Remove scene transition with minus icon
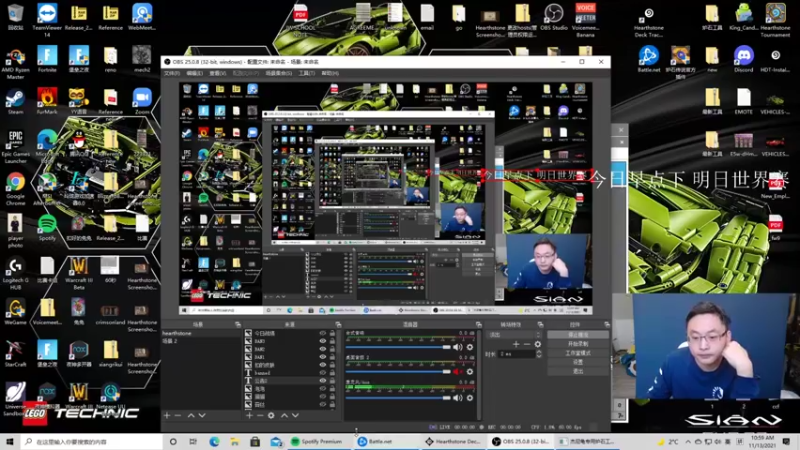The height and width of the screenshot is (450, 800). pyautogui.click(x=527, y=344)
